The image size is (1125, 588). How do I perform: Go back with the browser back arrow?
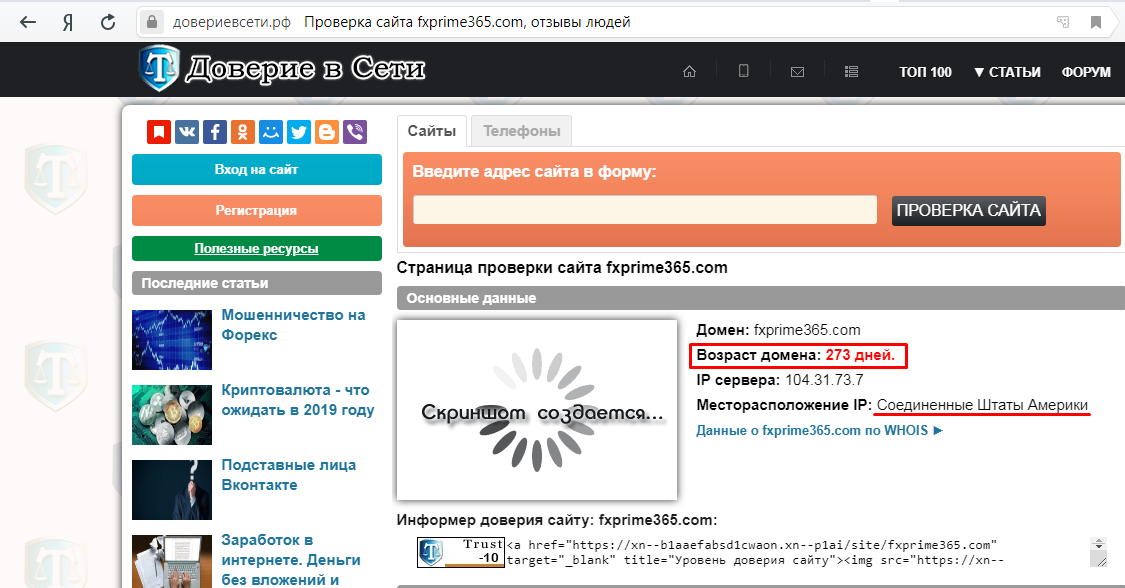(28, 22)
